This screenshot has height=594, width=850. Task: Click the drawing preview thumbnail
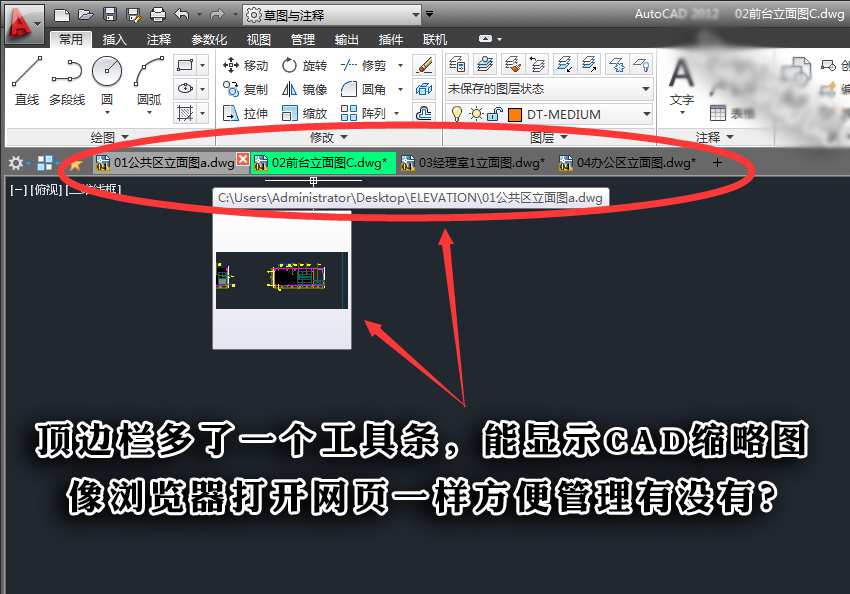click(x=282, y=281)
